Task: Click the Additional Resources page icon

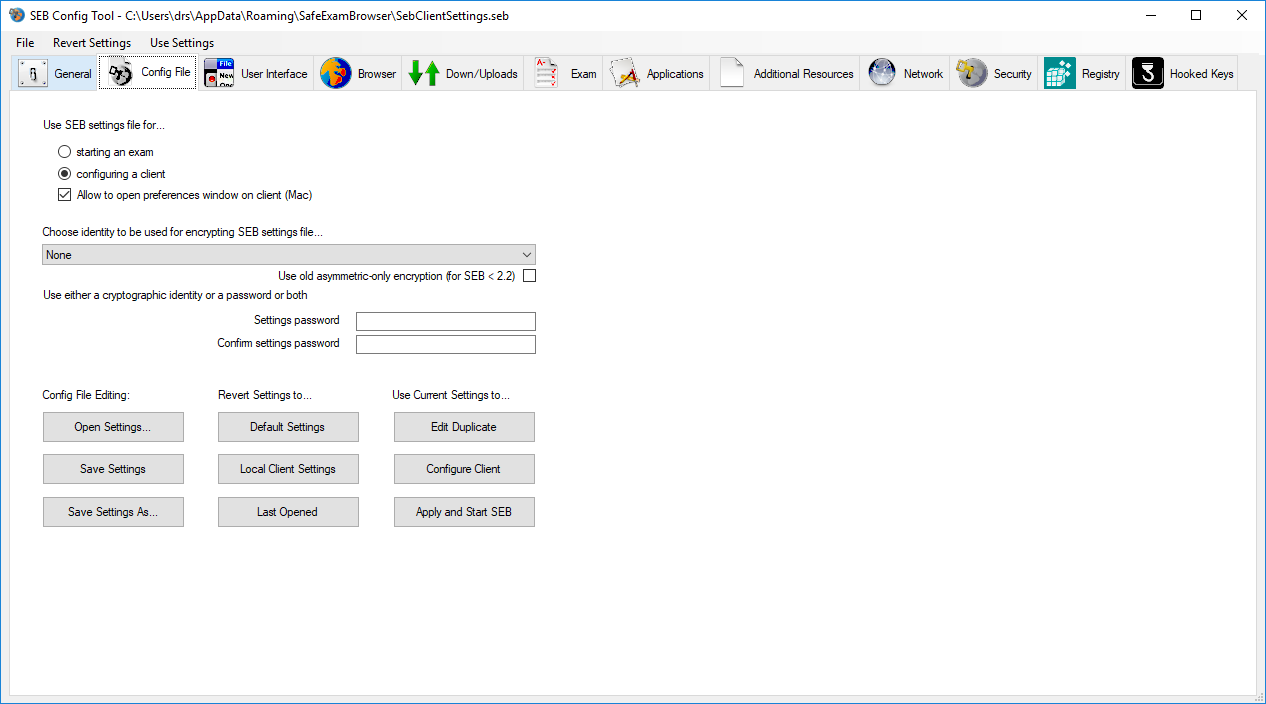Action: pos(732,73)
